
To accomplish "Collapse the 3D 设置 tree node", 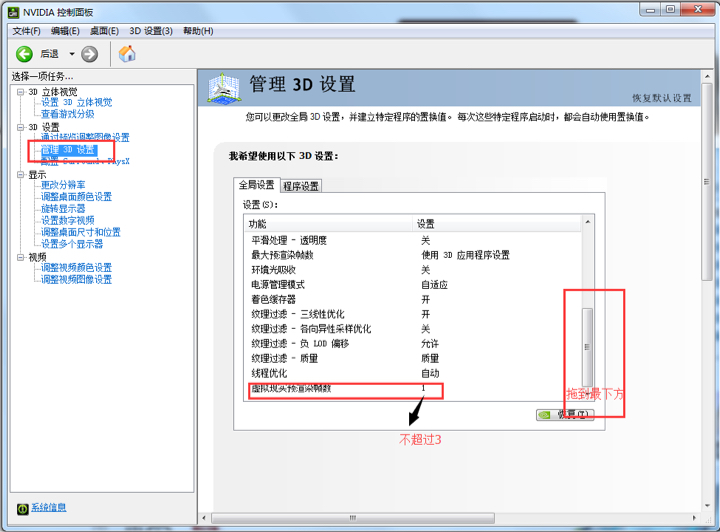I will click(20, 127).
